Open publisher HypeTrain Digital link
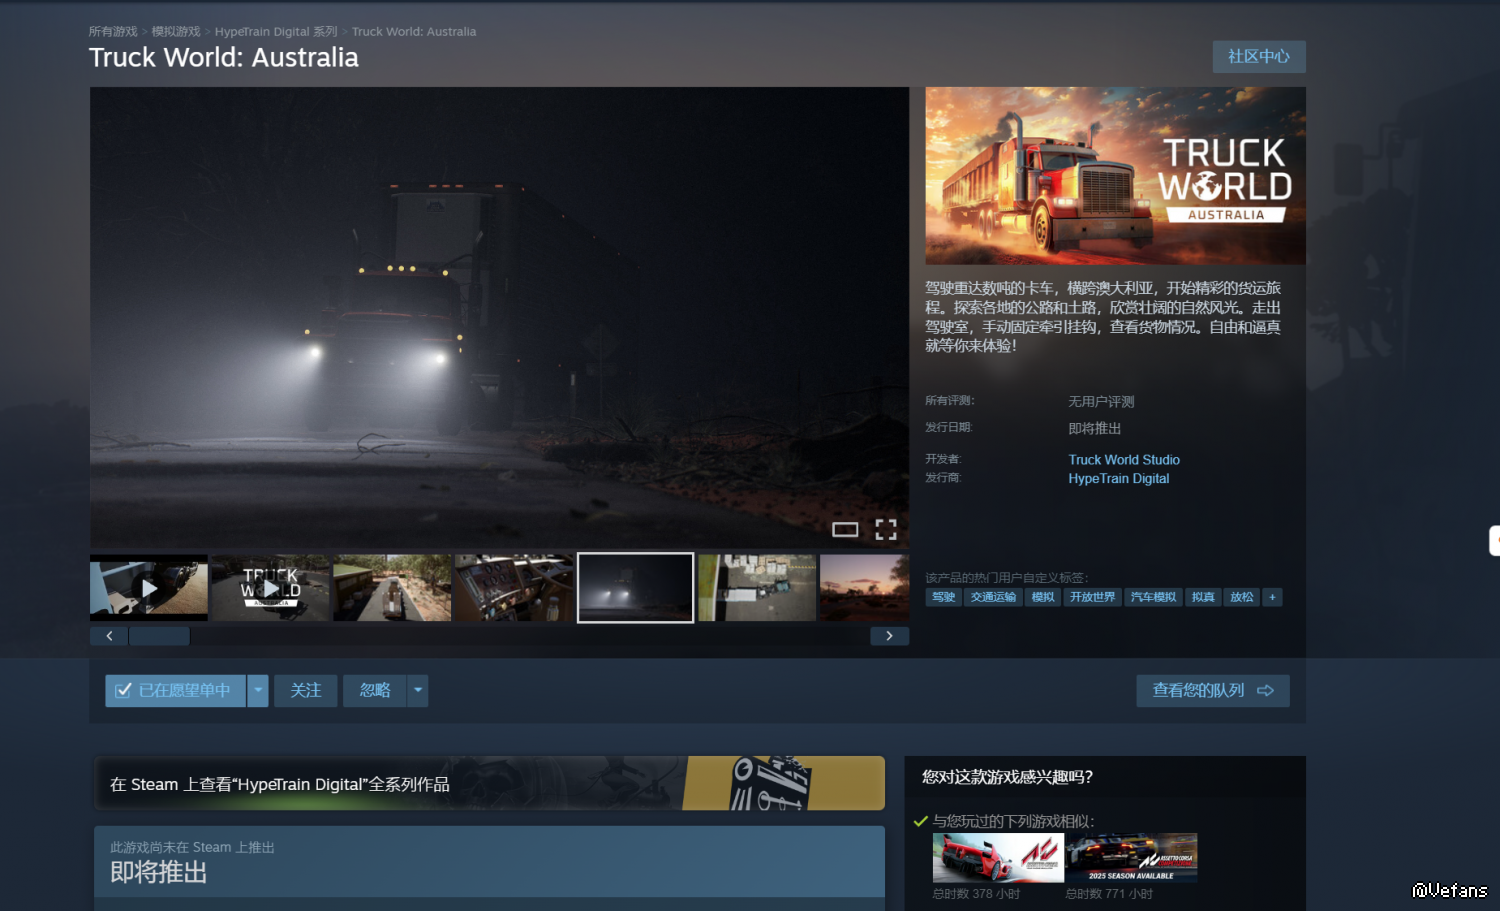The width and height of the screenshot is (1500, 911). [1118, 479]
